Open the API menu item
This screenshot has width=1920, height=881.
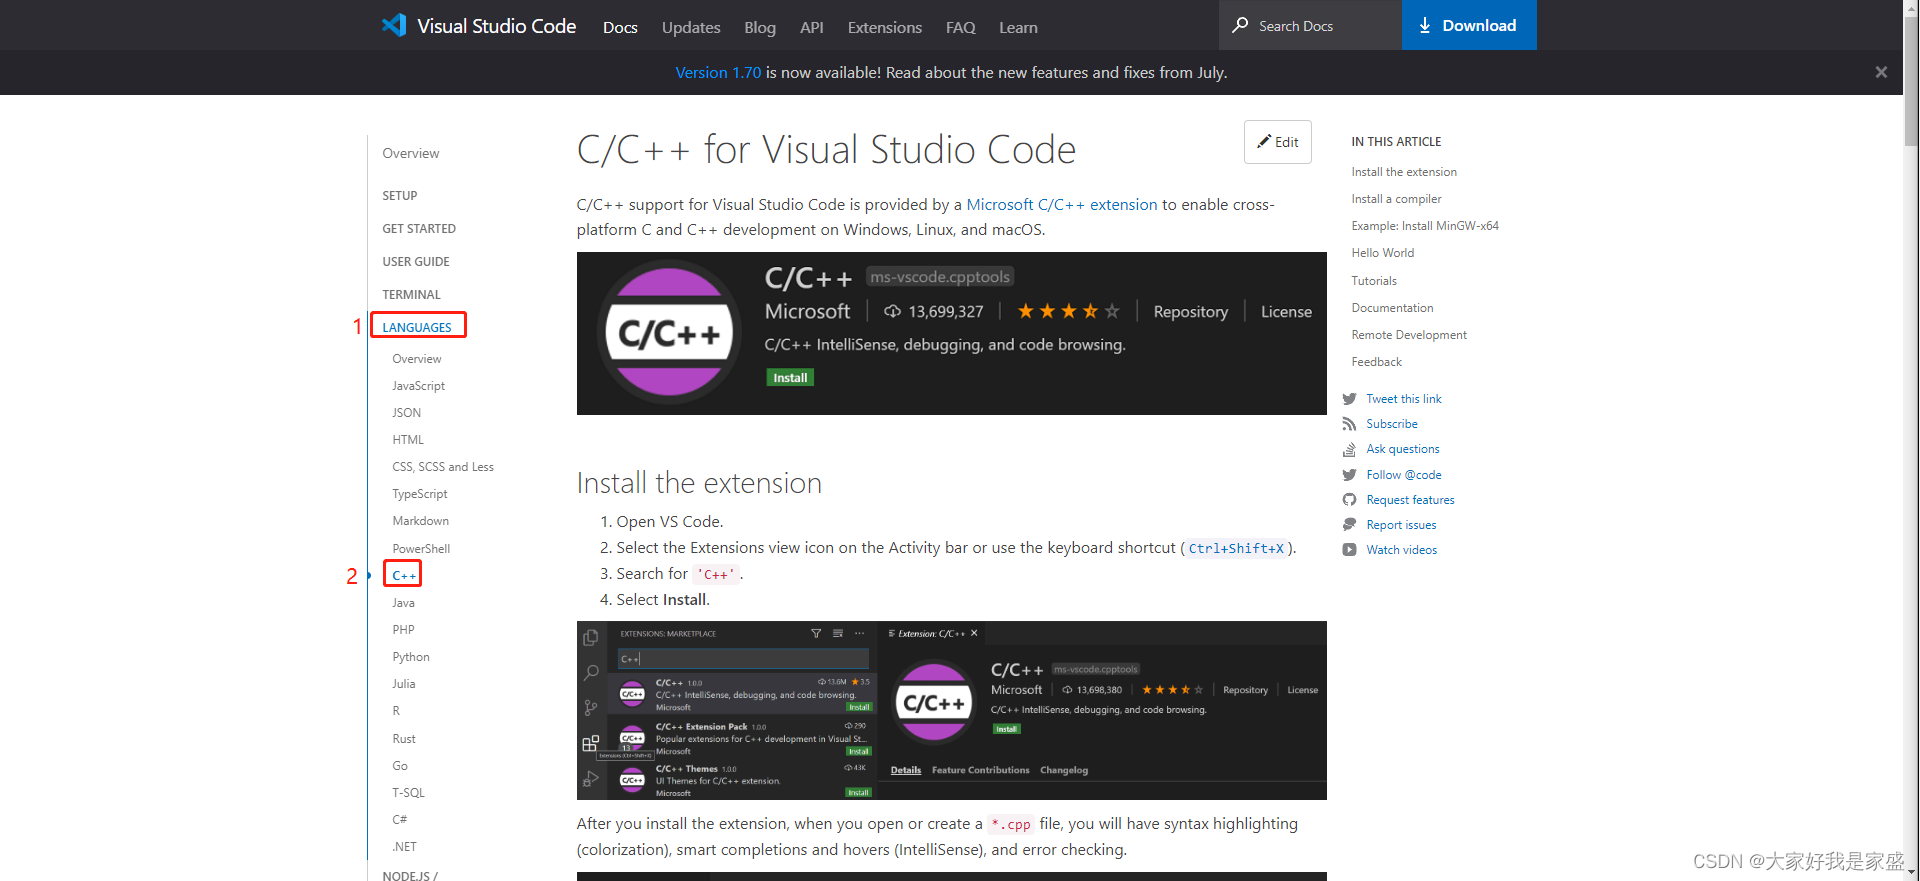click(812, 27)
